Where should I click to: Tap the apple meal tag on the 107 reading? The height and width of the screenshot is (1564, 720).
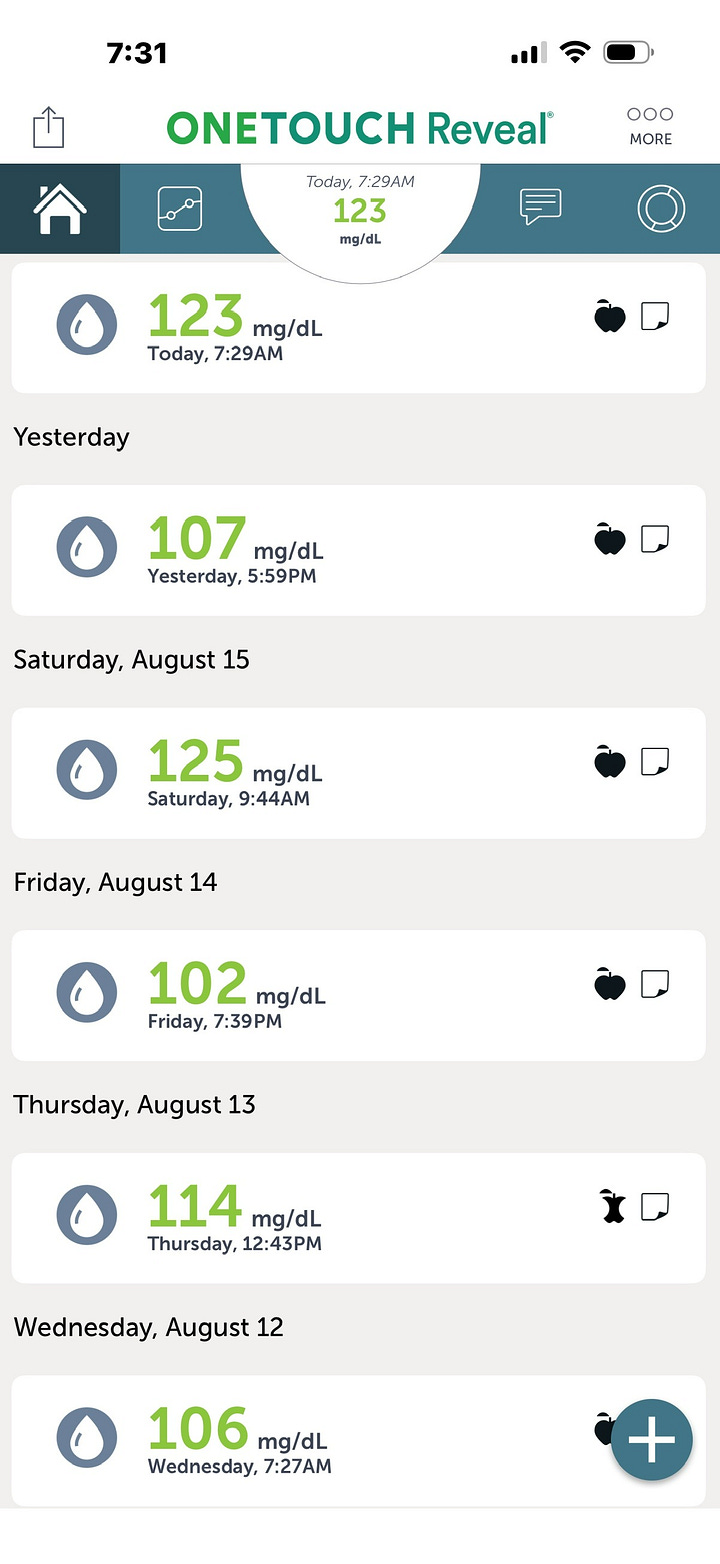[x=610, y=539]
